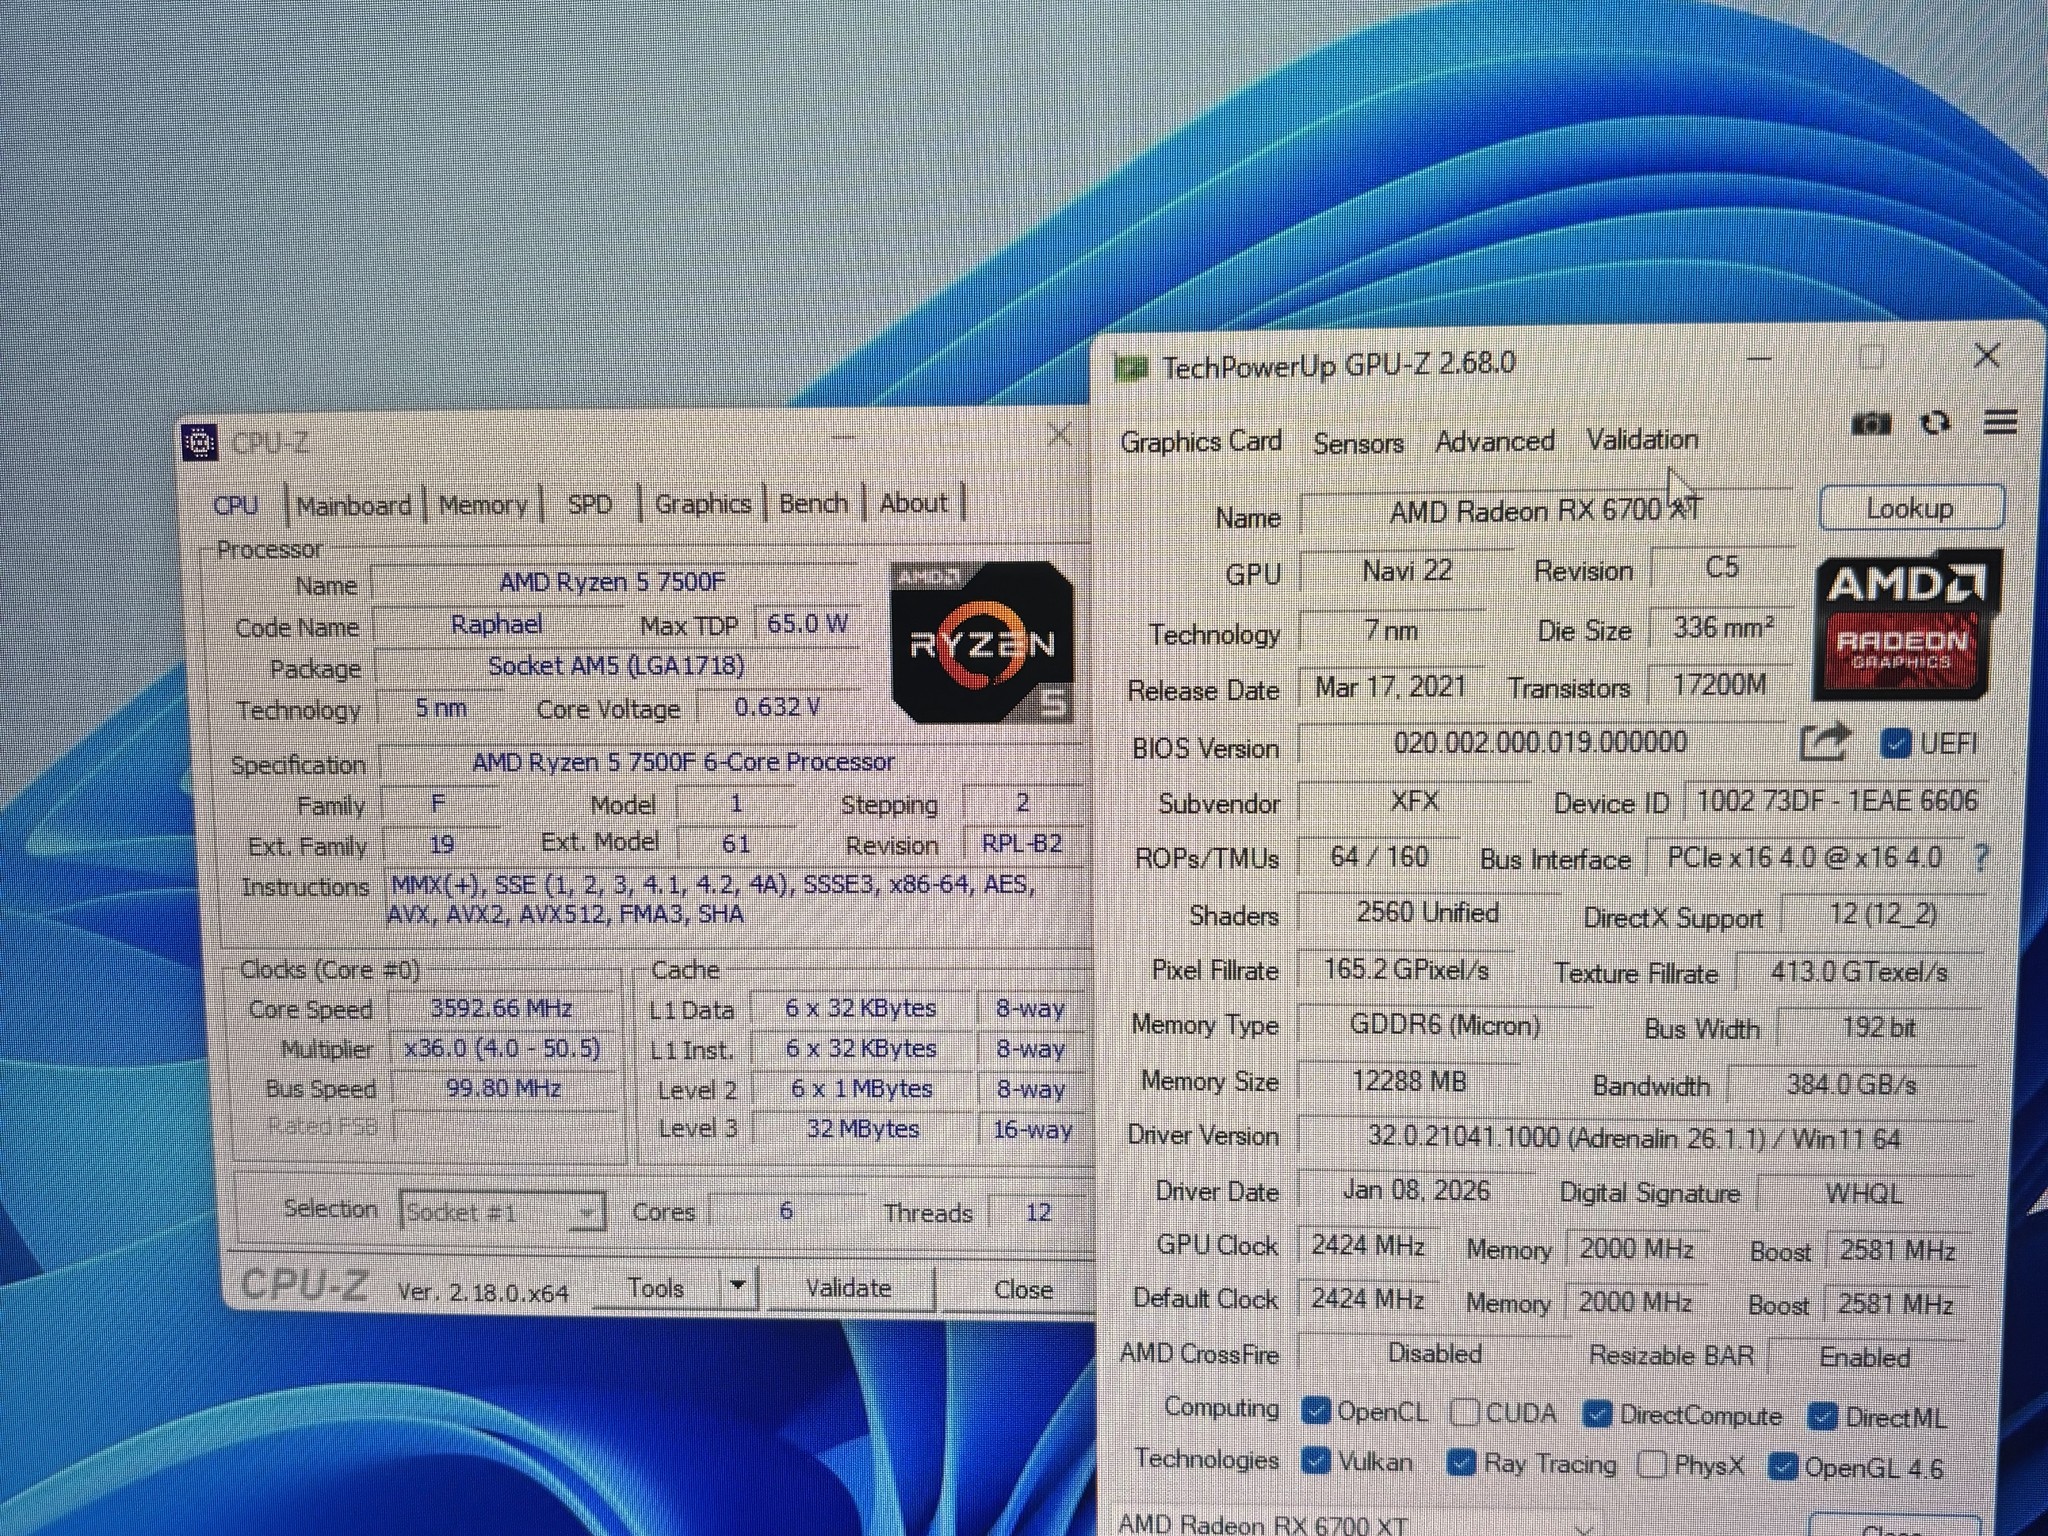
Task: Click the Package value Socket AM5 (LGA1718)
Action: (616, 666)
